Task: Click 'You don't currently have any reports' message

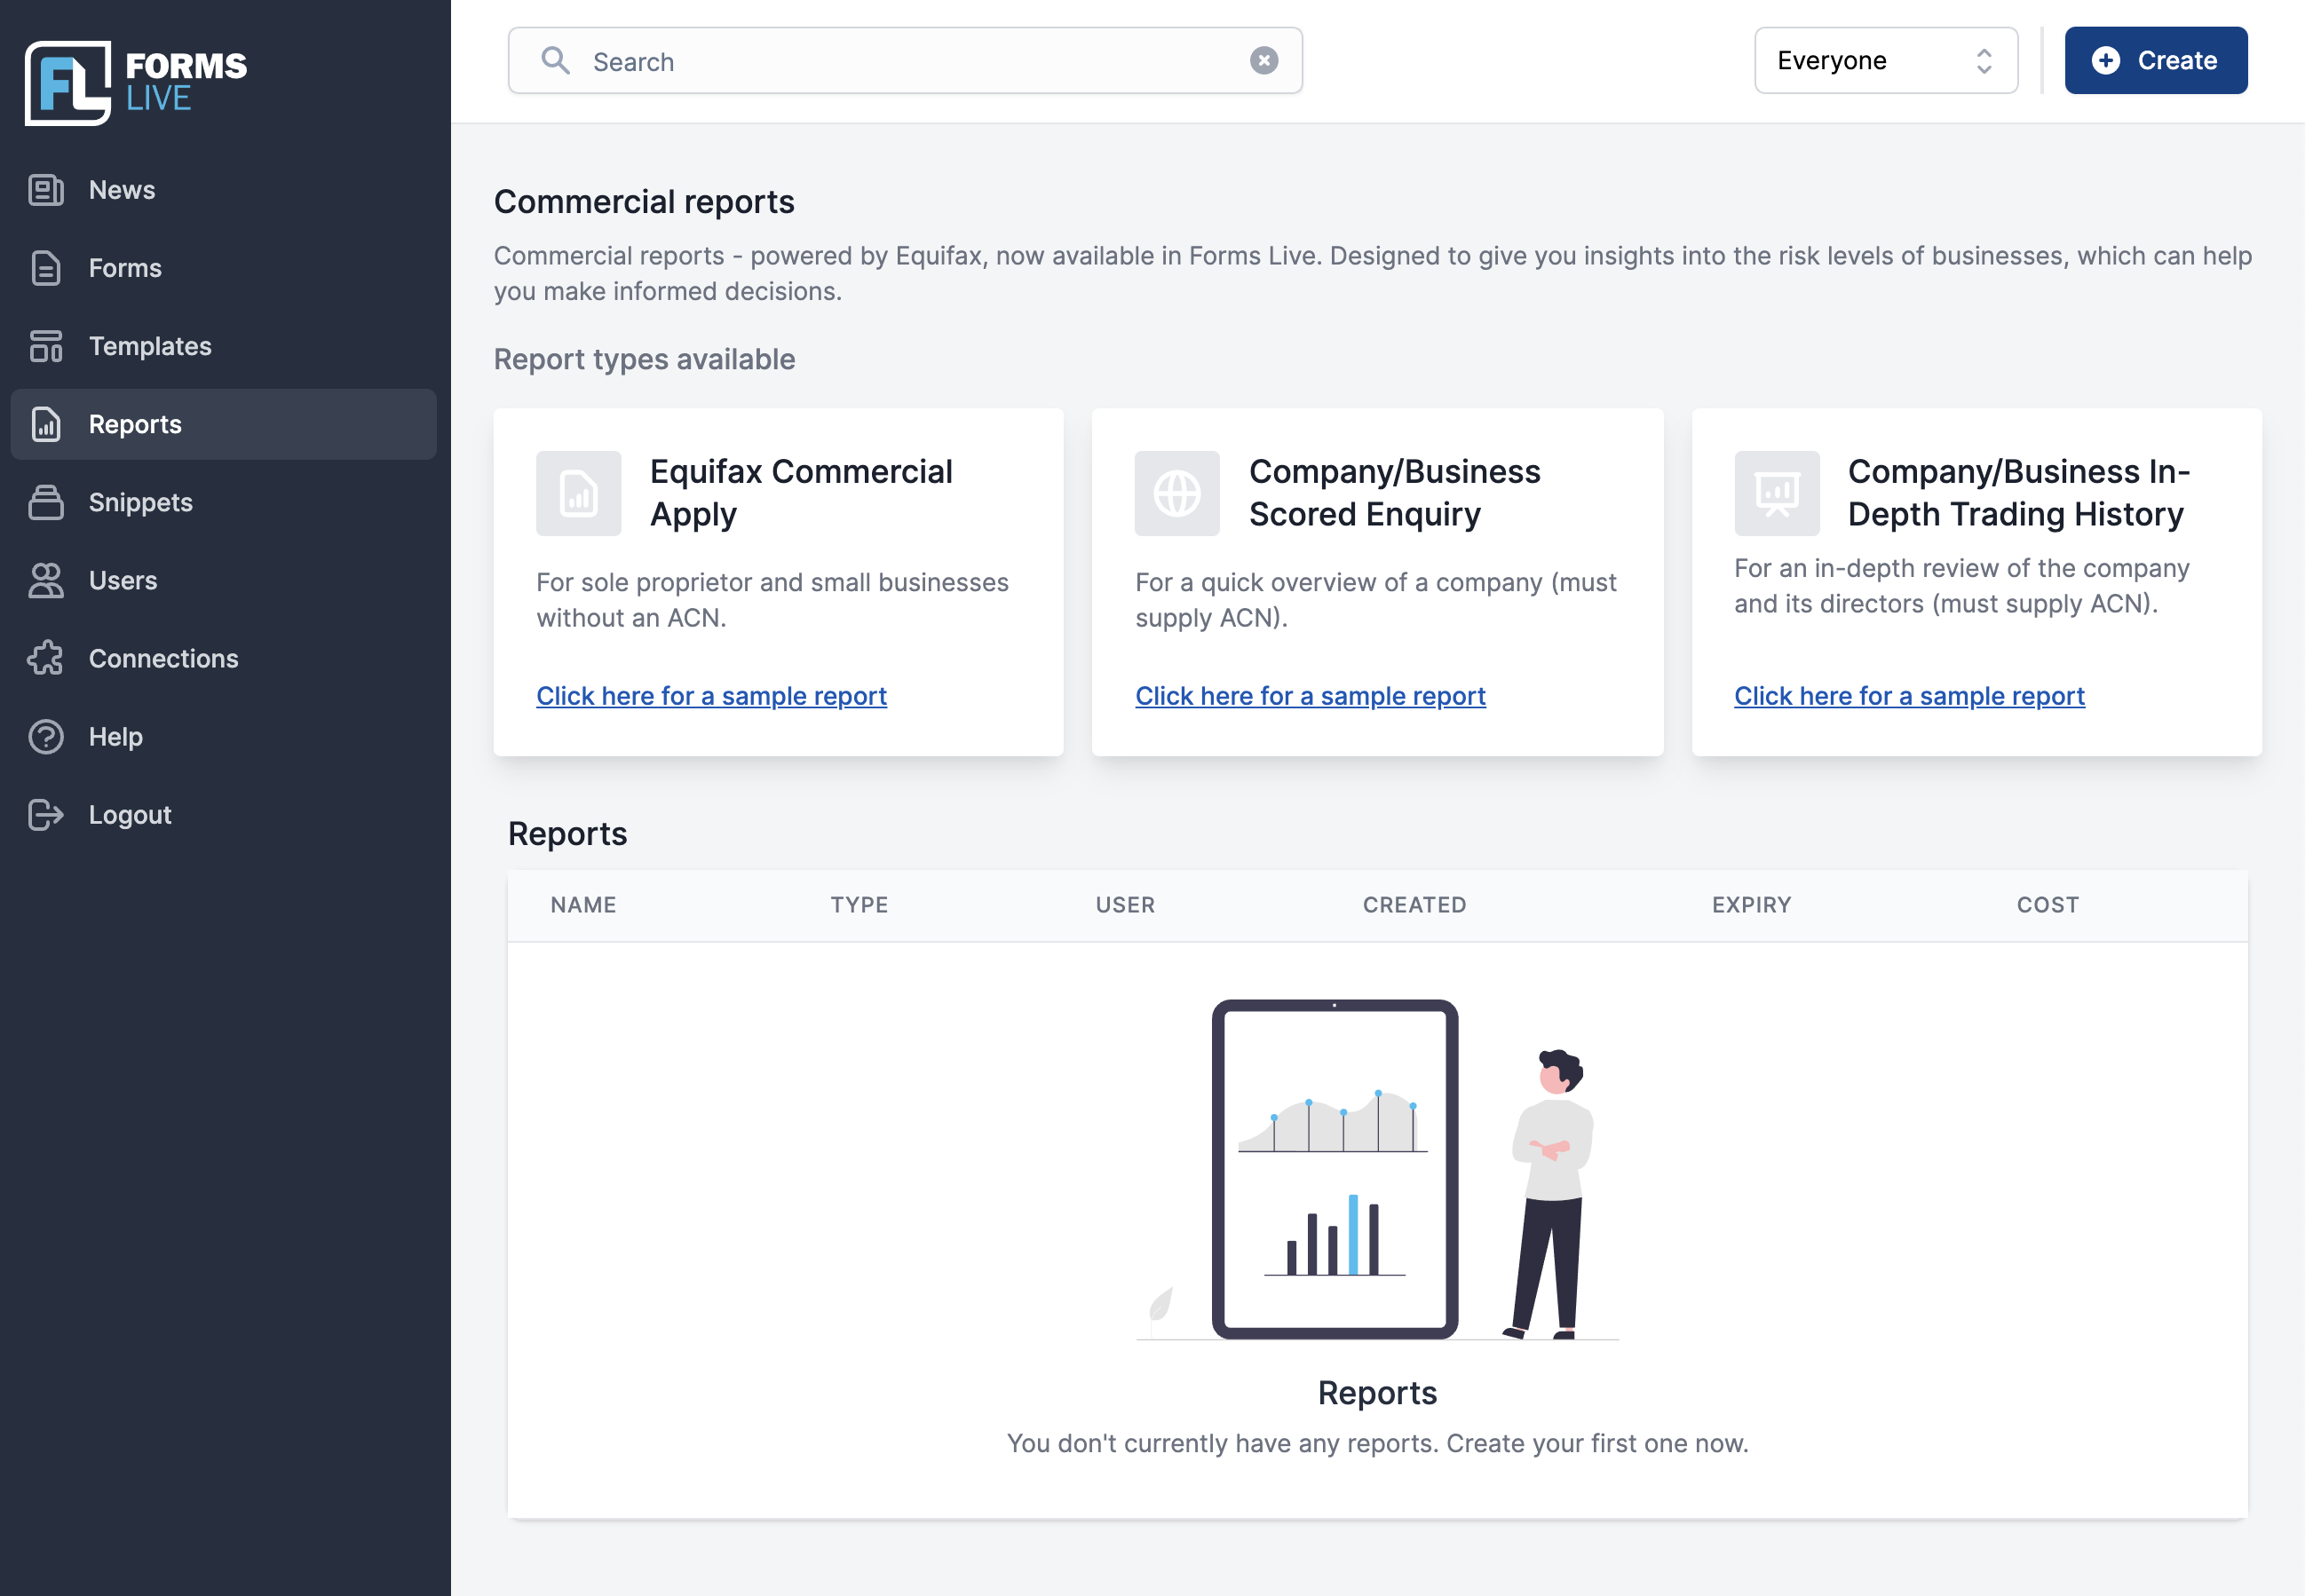Action: (x=1377, y=1443)
